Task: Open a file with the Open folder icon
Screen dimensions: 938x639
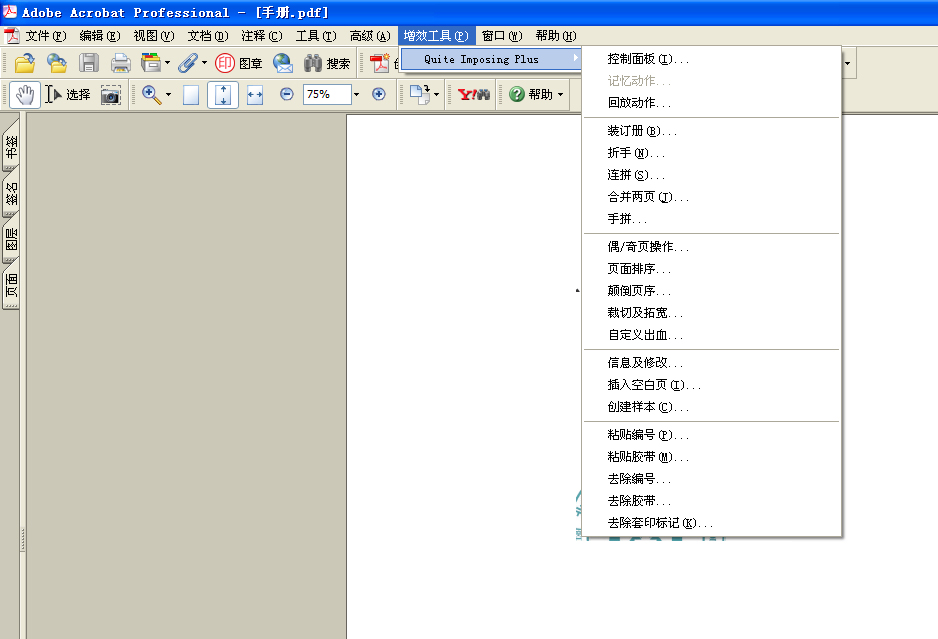Action: coord(24,63)
